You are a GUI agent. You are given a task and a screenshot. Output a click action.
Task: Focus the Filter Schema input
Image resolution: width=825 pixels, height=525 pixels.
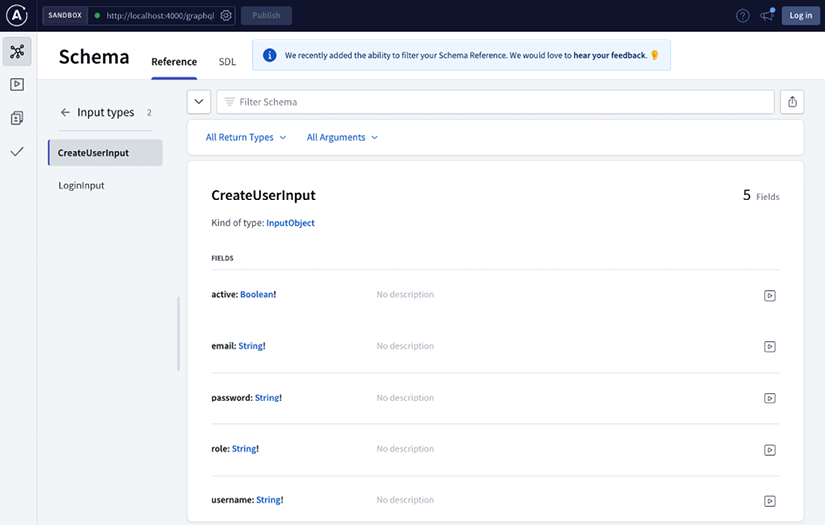pos(495,102)
